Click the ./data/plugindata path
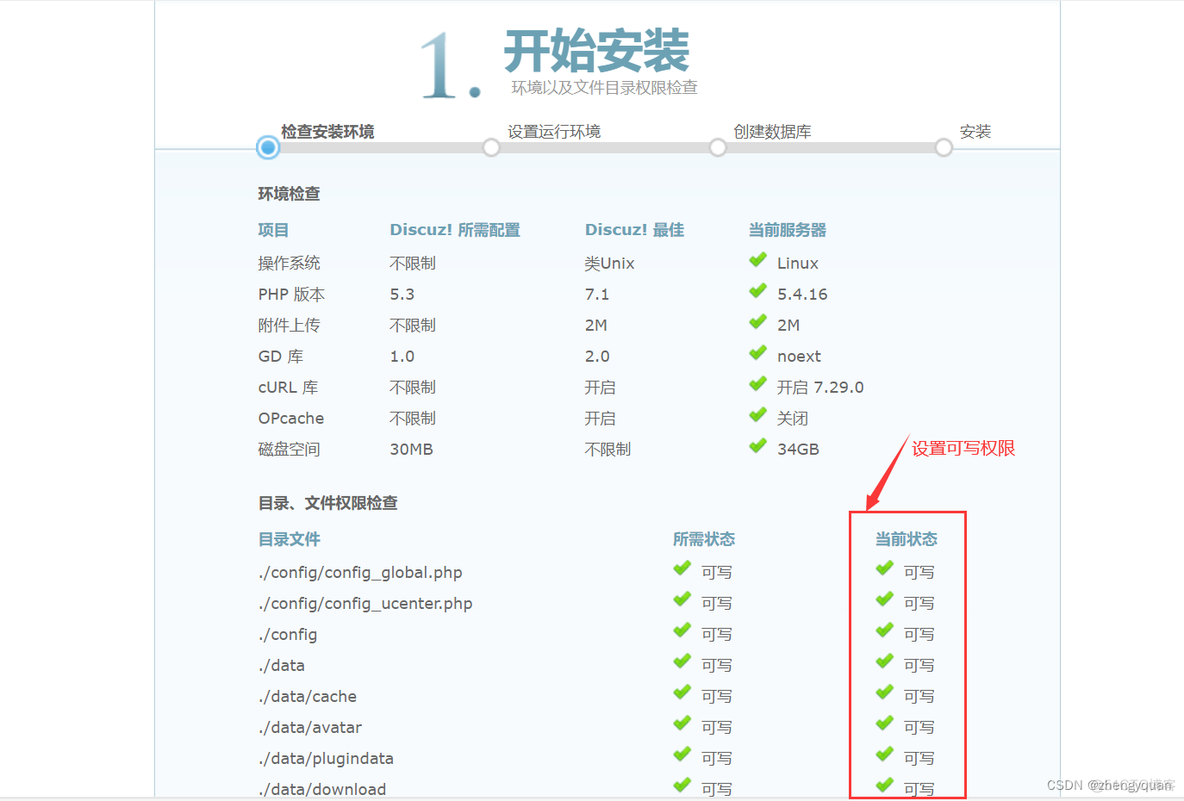Screen dimensions: 1184x801 (325, 758)
